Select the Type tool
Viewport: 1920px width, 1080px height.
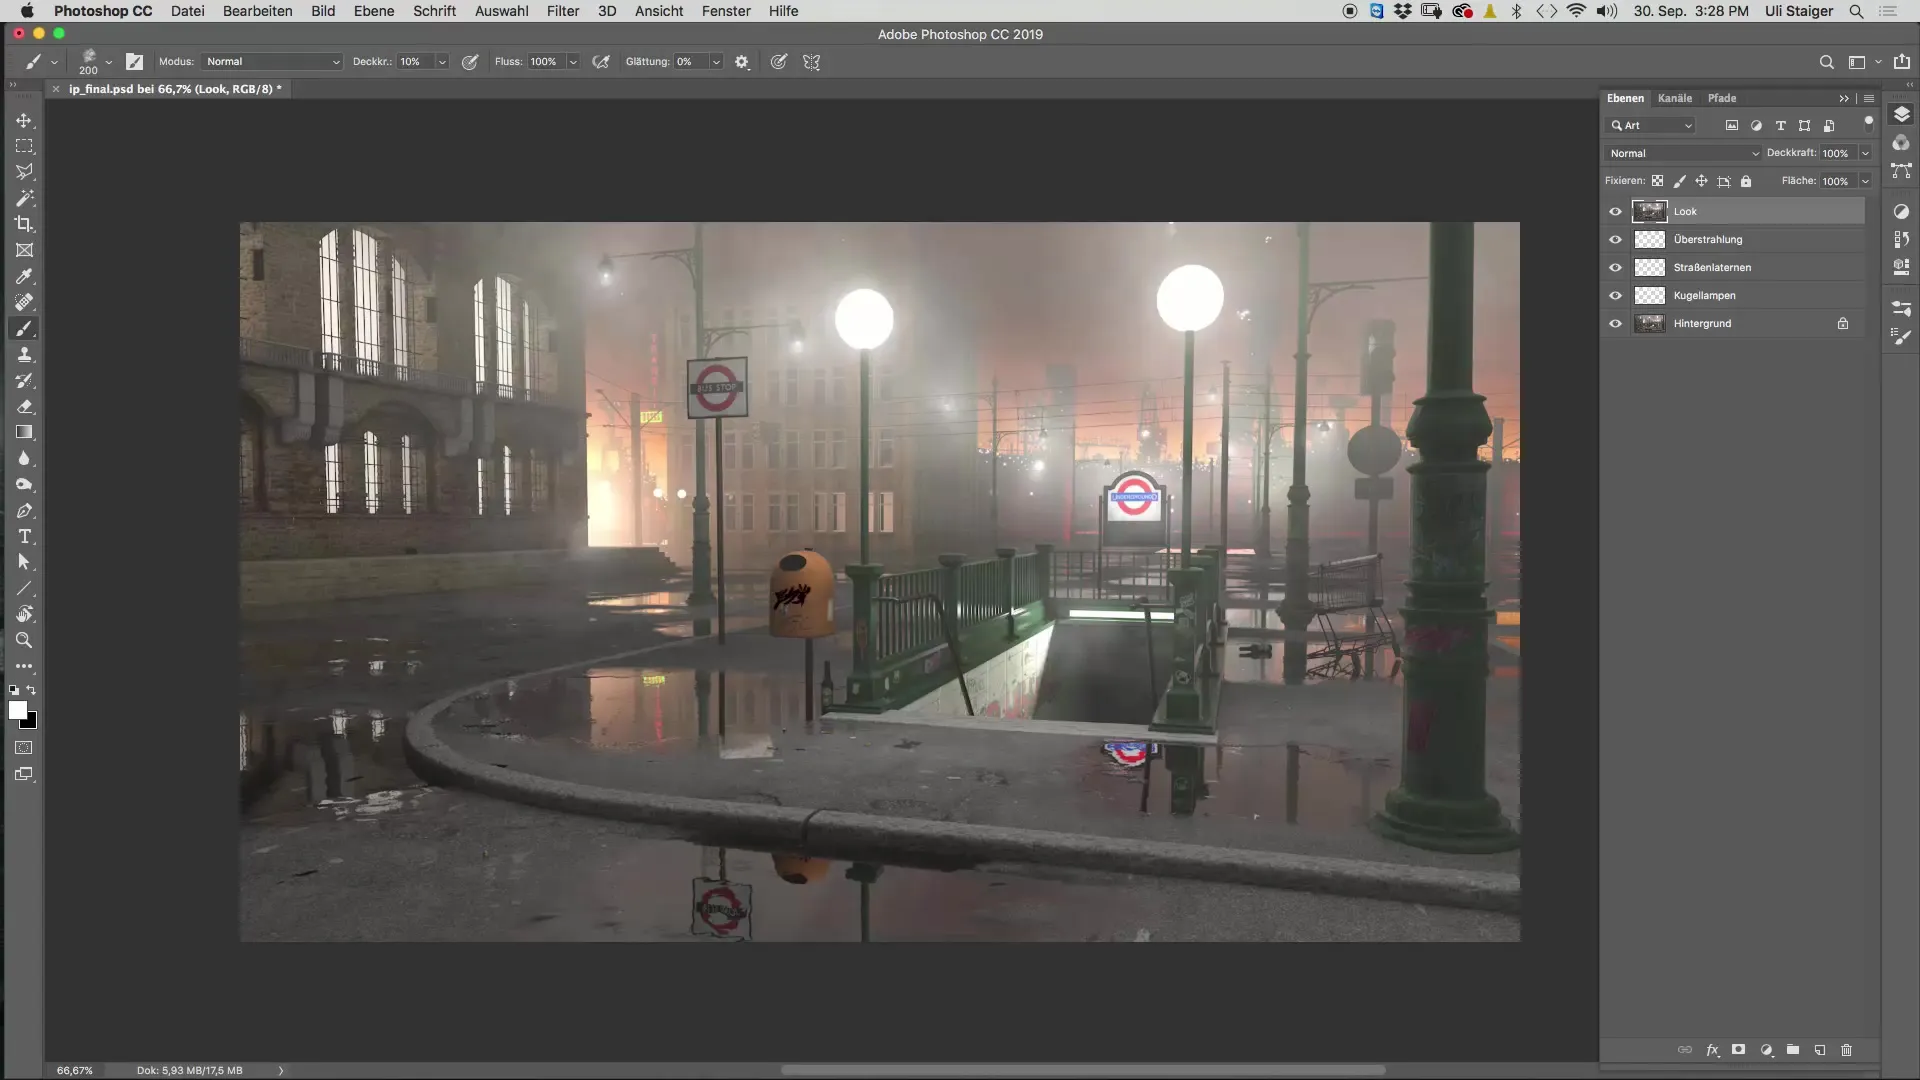(x=24, y=536)
